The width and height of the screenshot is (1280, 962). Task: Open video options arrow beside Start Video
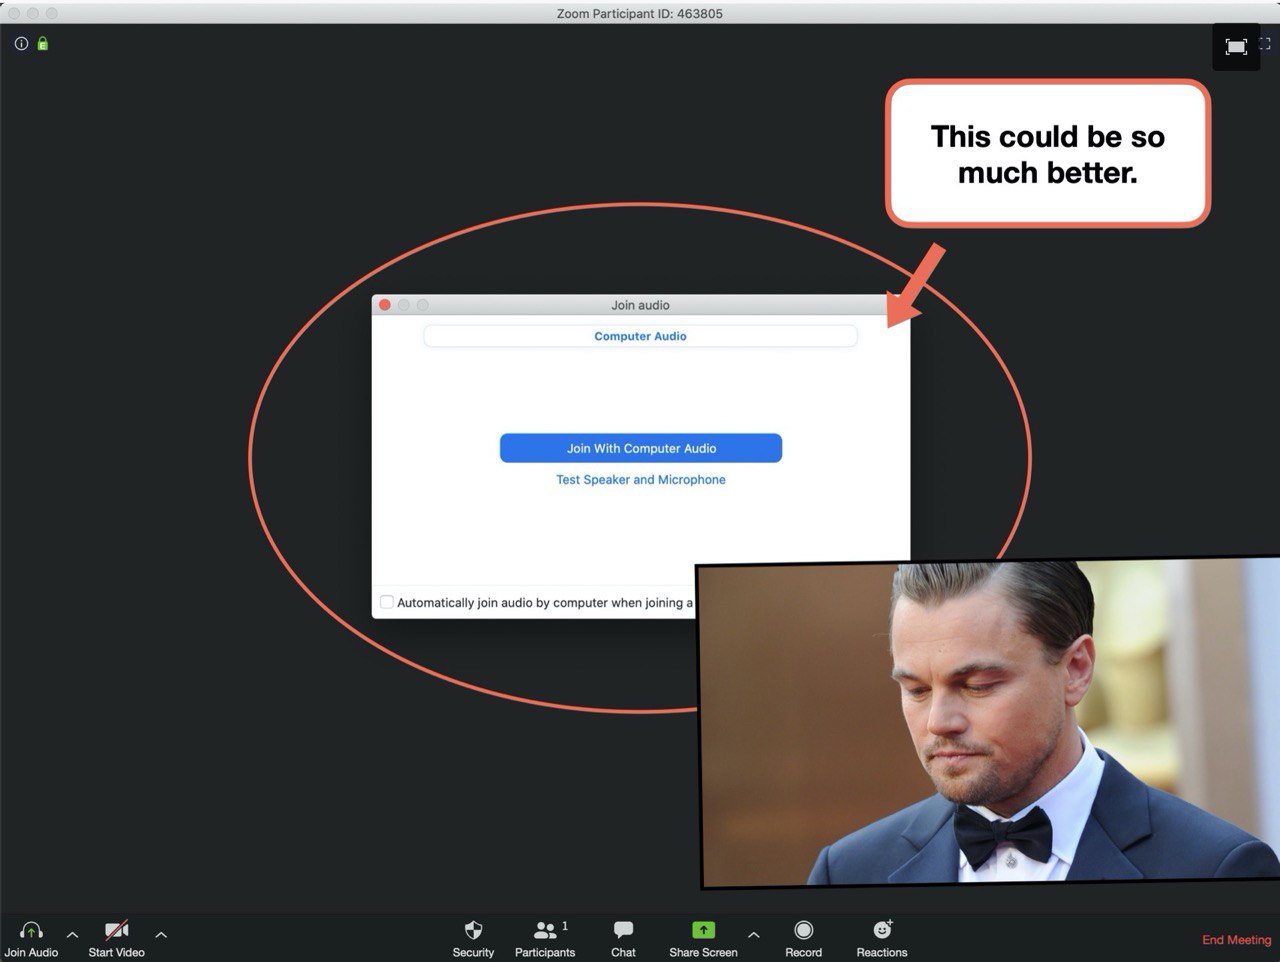[x=161, y=935]
